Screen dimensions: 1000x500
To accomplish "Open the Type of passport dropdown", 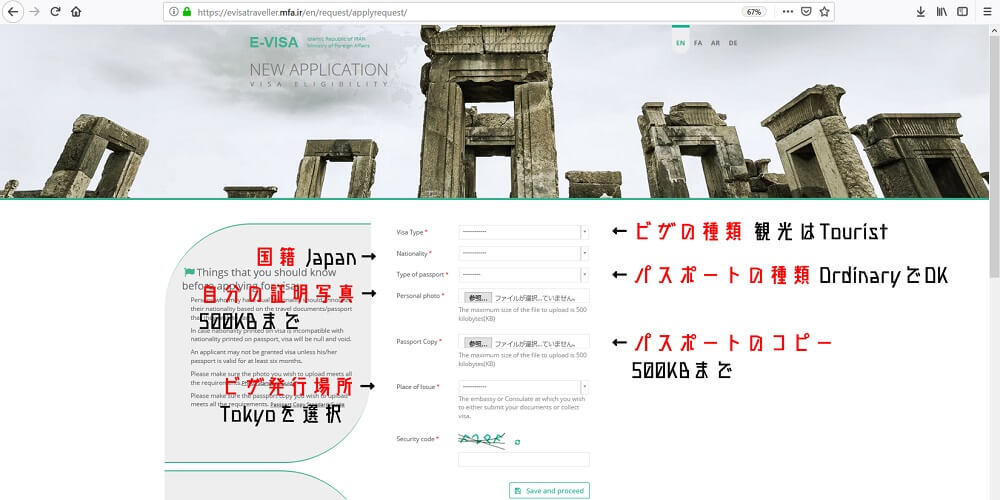I will [524, 275].
